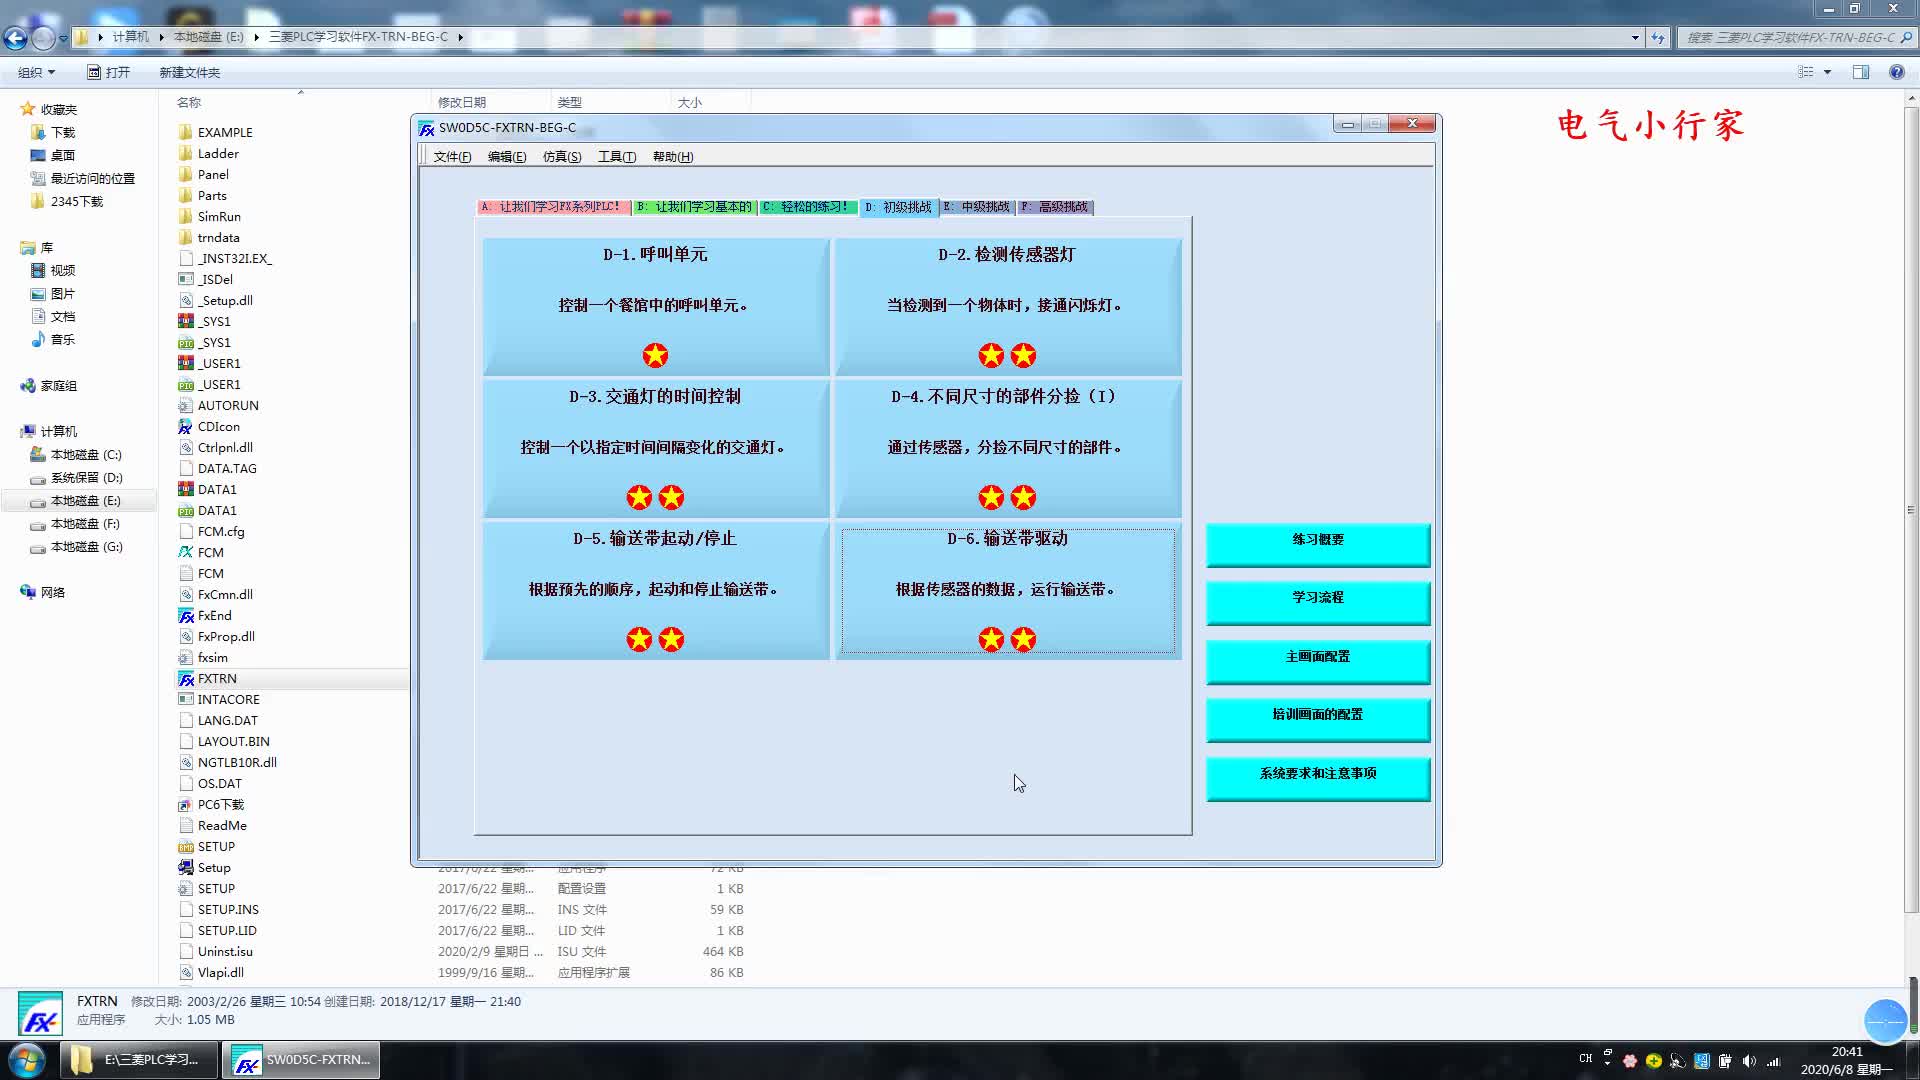Select 本地磁盘 (C:) in sidebar

[76, 454]
